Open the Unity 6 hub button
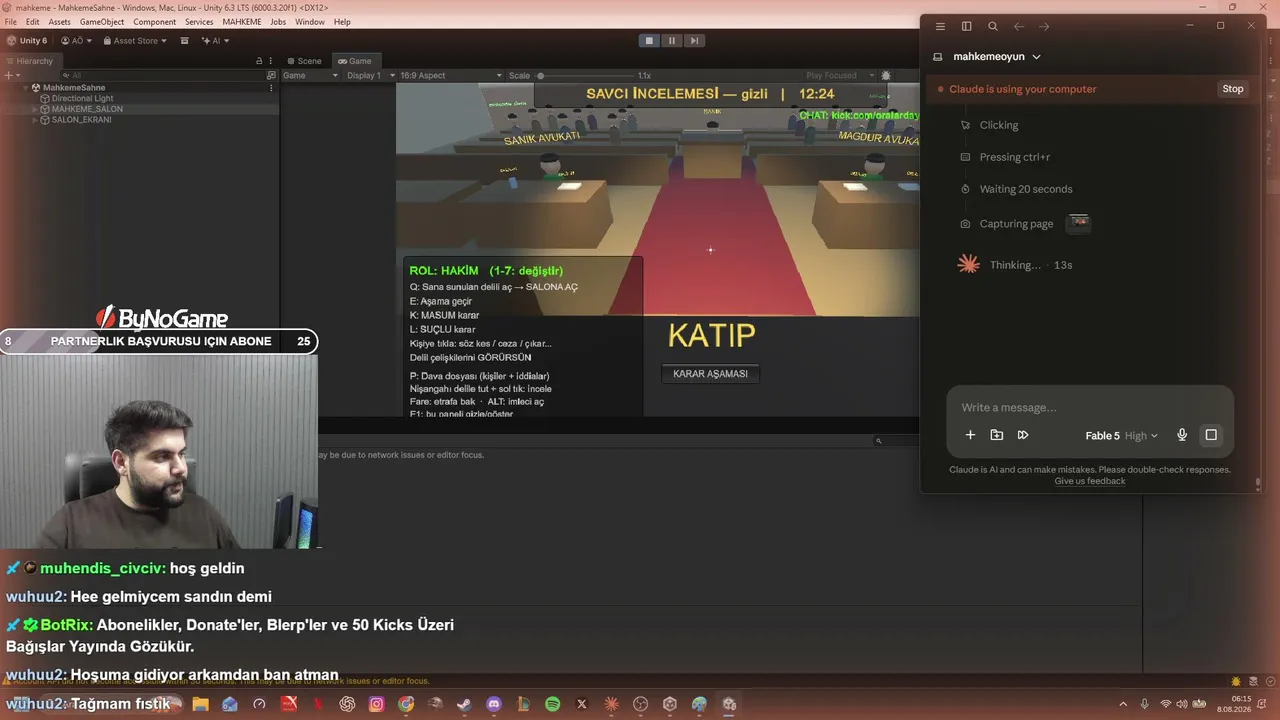This screenshot has height=720, width=1280. tap(28, 41)
